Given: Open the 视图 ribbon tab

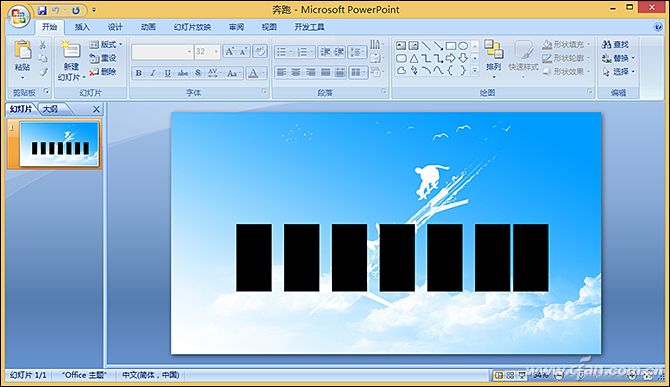Looking at the screenshot, I should [269, 27].
